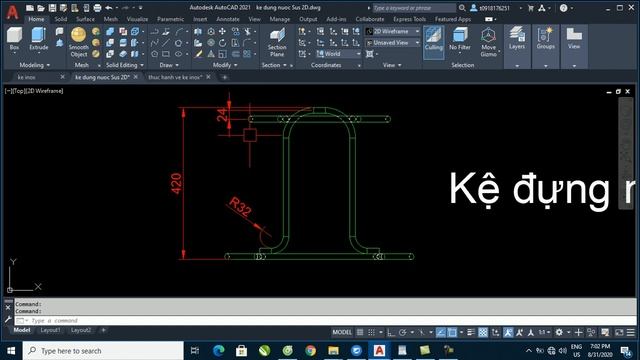The width and height of the screenshot is (640, 360).
Task: Switch to the Parametric ribbon tab
Action: click(x=170, y=19)
